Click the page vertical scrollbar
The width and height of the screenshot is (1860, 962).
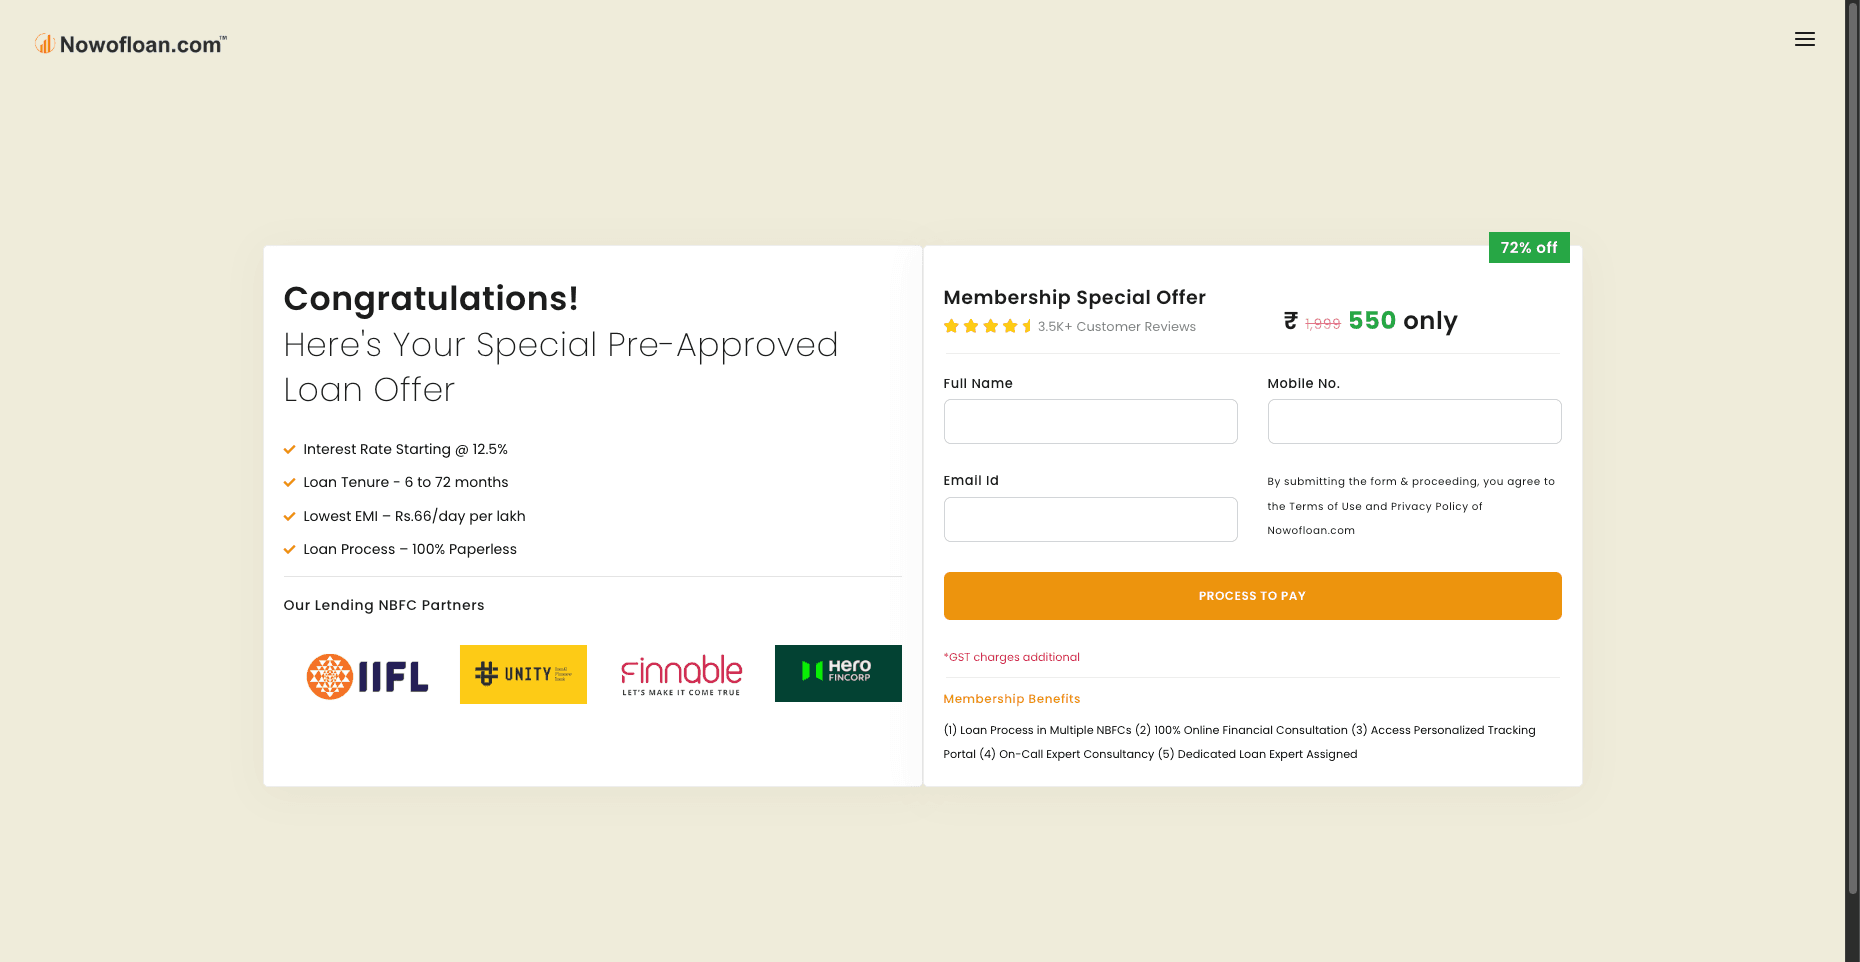pos(1852,450)
